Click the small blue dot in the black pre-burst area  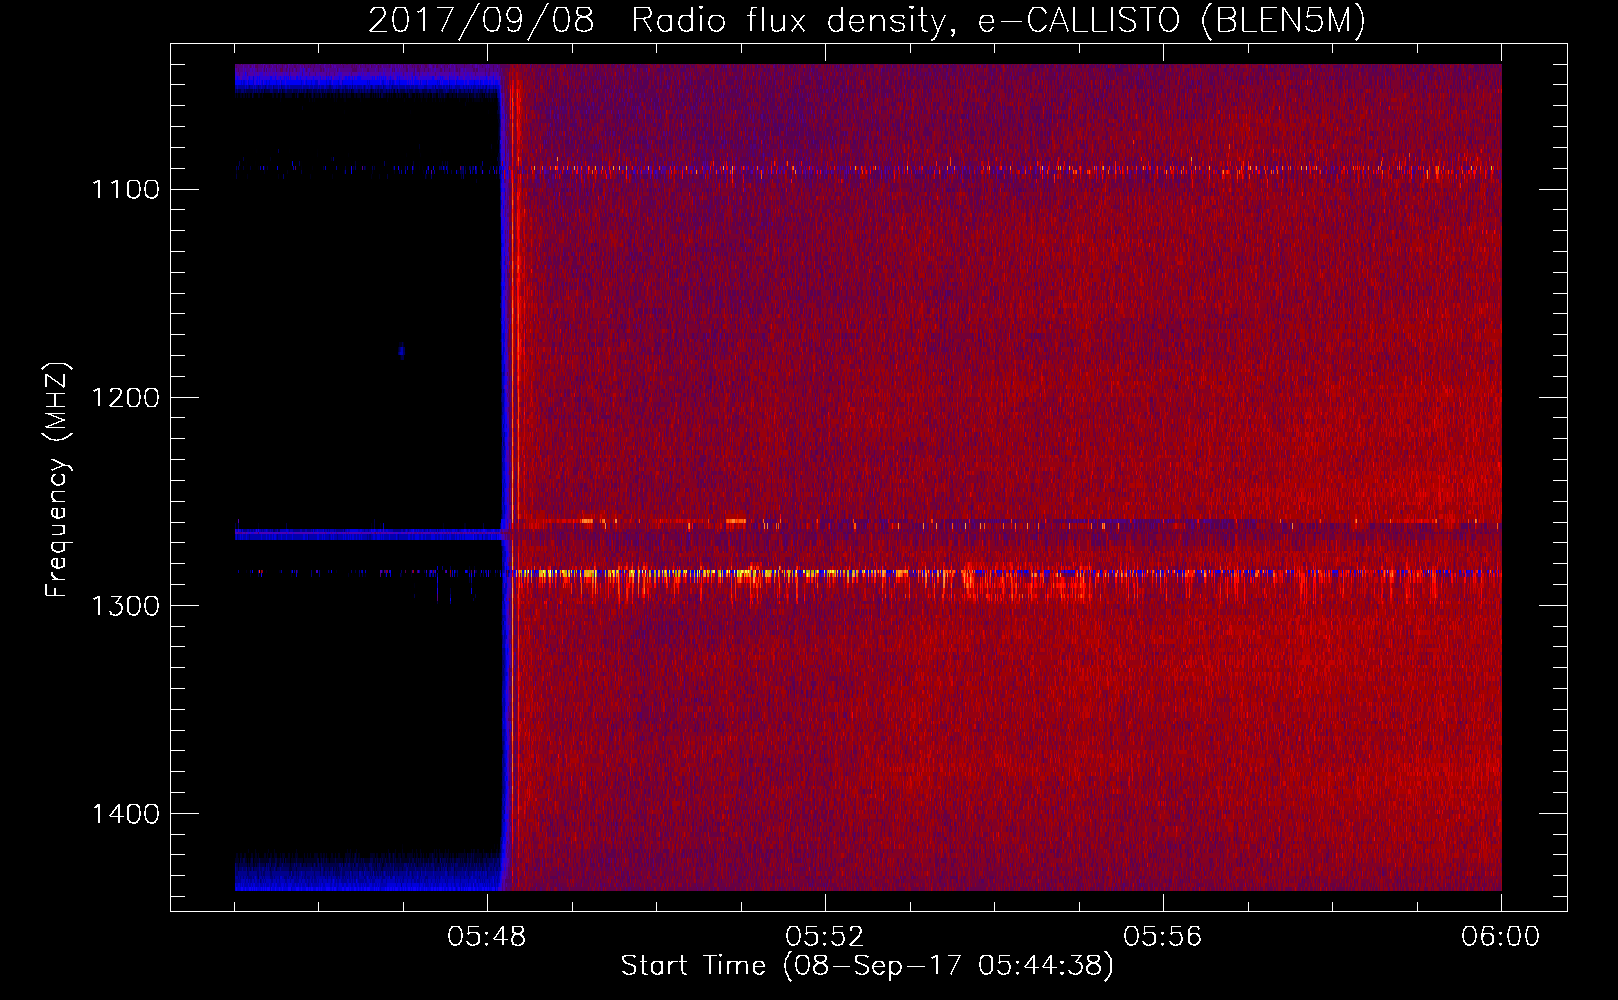402,351
